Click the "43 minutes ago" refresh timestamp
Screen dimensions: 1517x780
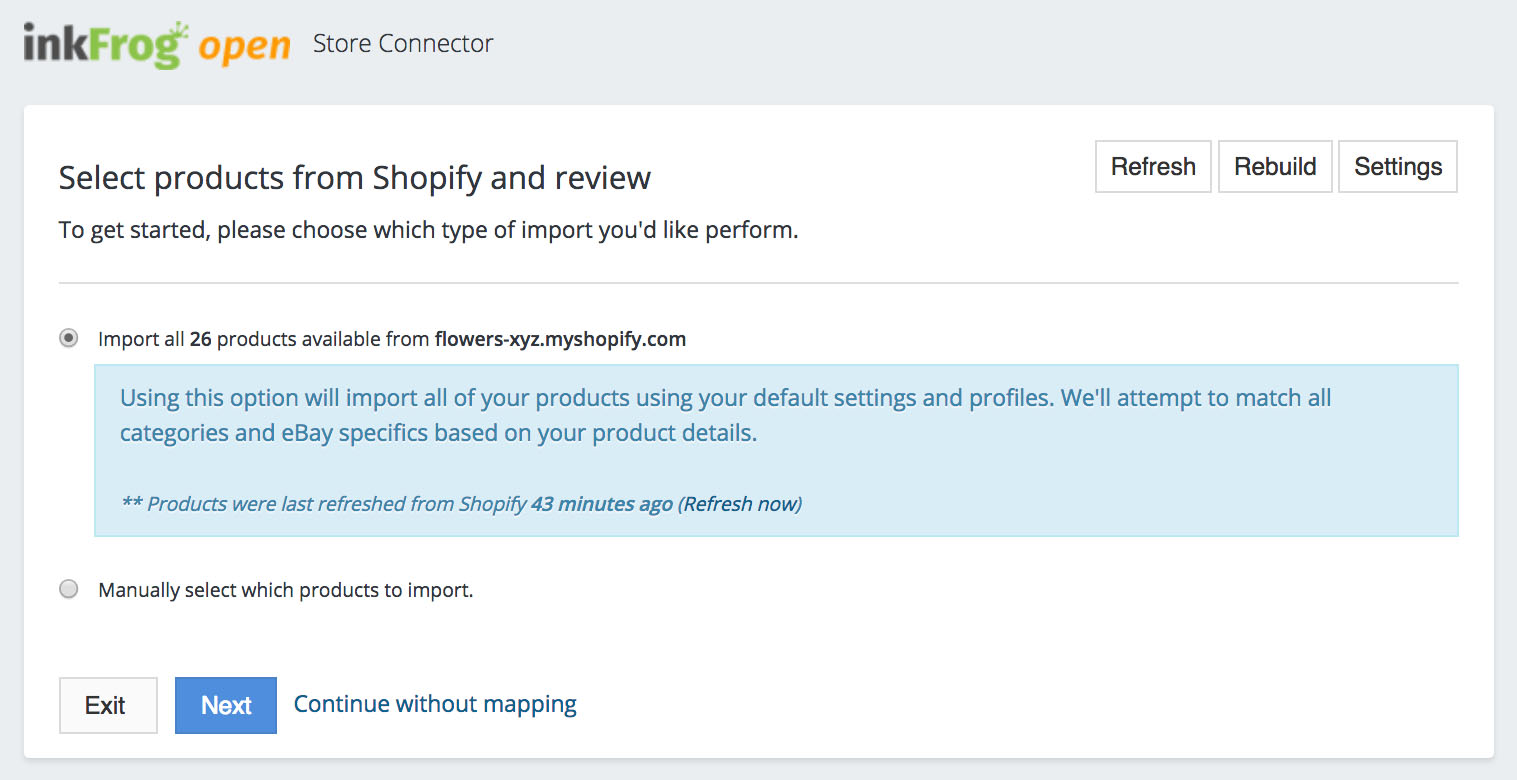601,504
